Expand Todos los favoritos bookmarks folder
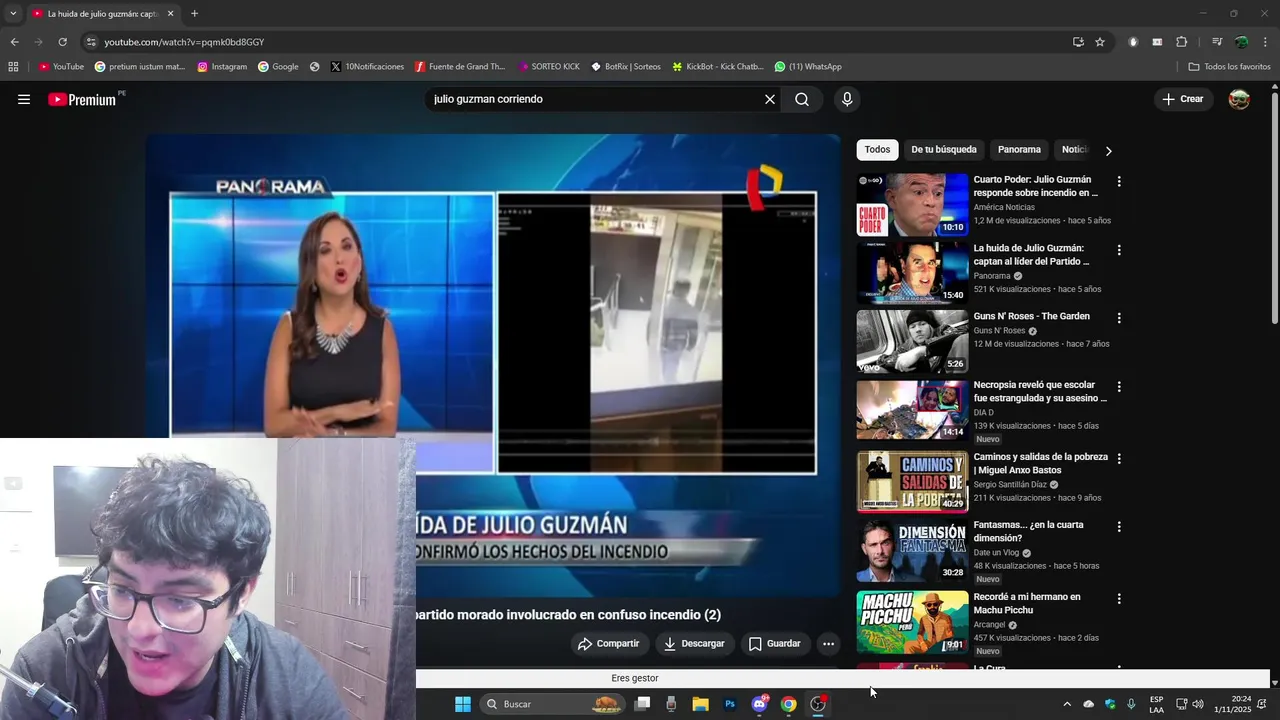Screen dimensions: 1280x720 pos(1229,67)
